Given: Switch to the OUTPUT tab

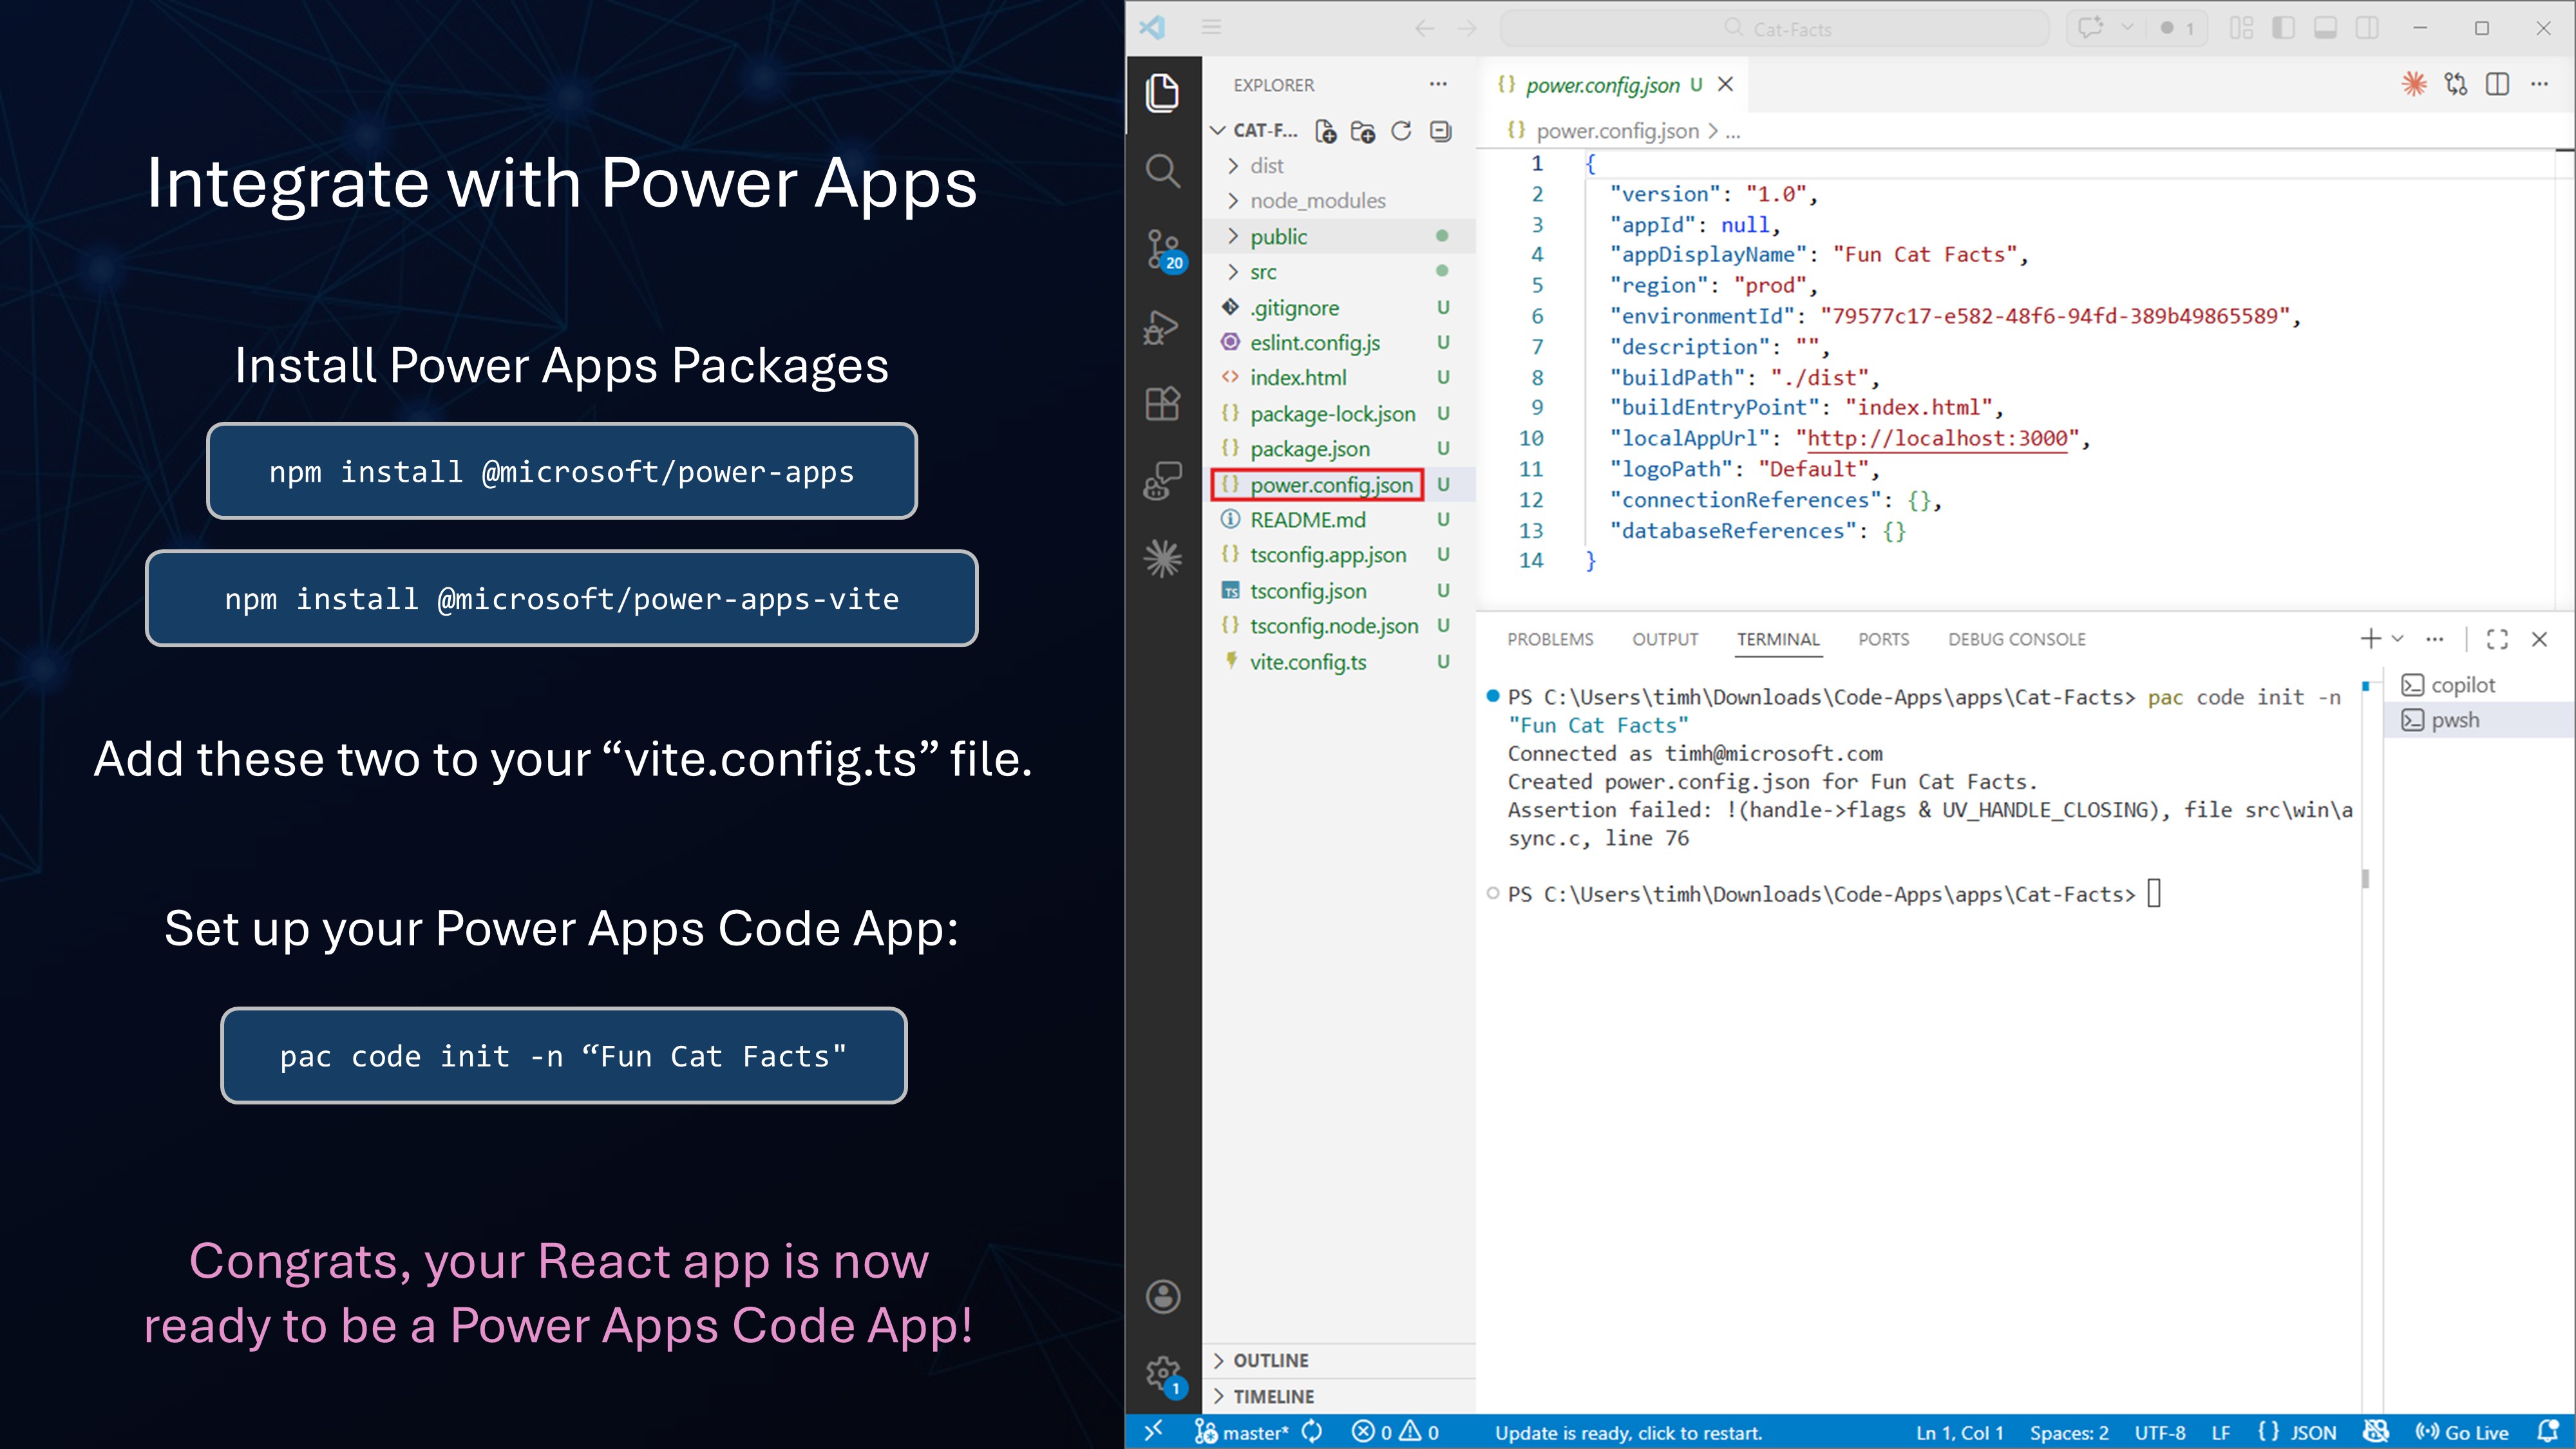Looking at the screenshot, I should tap(1665, 639).
